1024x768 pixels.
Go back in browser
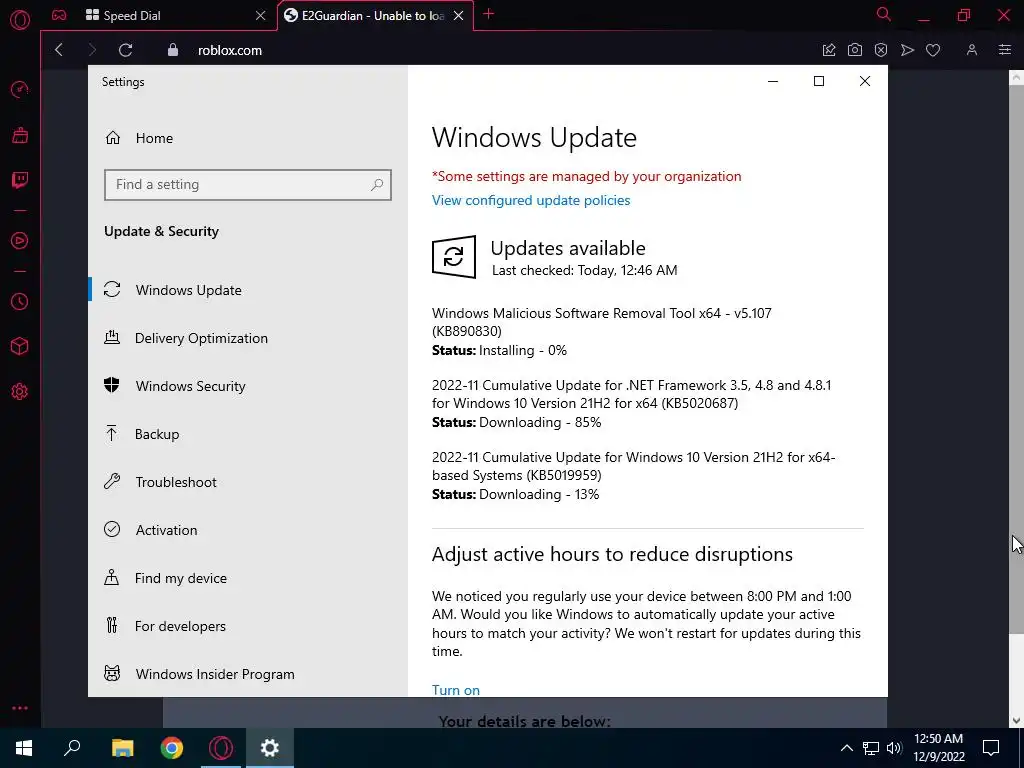pos(59,50)
